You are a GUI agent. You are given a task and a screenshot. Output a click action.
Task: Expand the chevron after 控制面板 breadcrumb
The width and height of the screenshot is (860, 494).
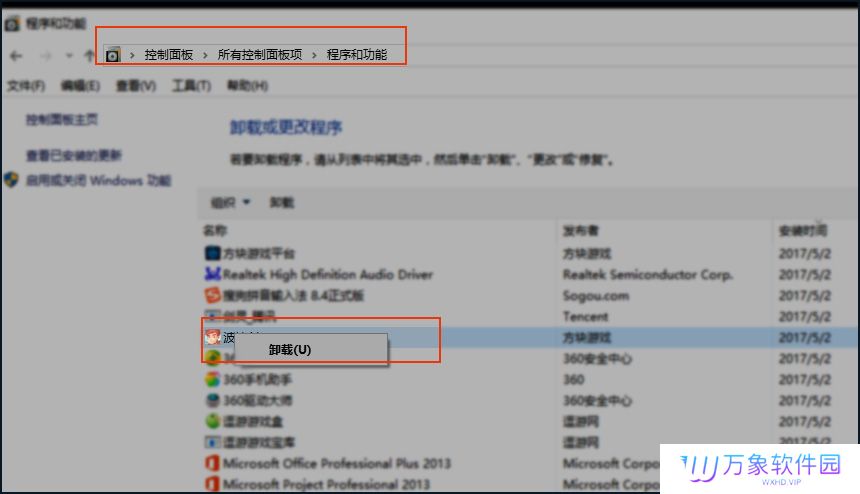click(205, 55)
